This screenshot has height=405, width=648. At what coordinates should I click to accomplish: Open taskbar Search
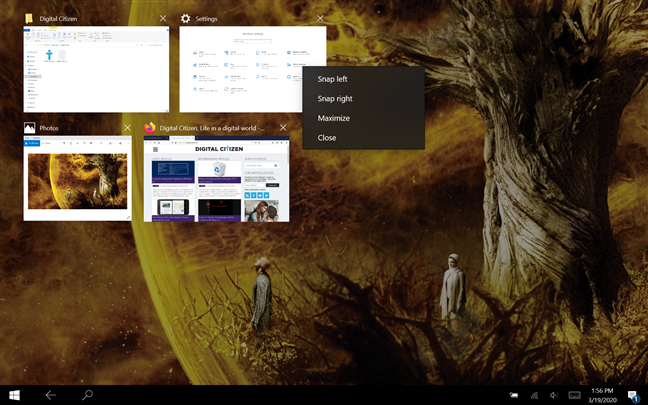[87, 395]
